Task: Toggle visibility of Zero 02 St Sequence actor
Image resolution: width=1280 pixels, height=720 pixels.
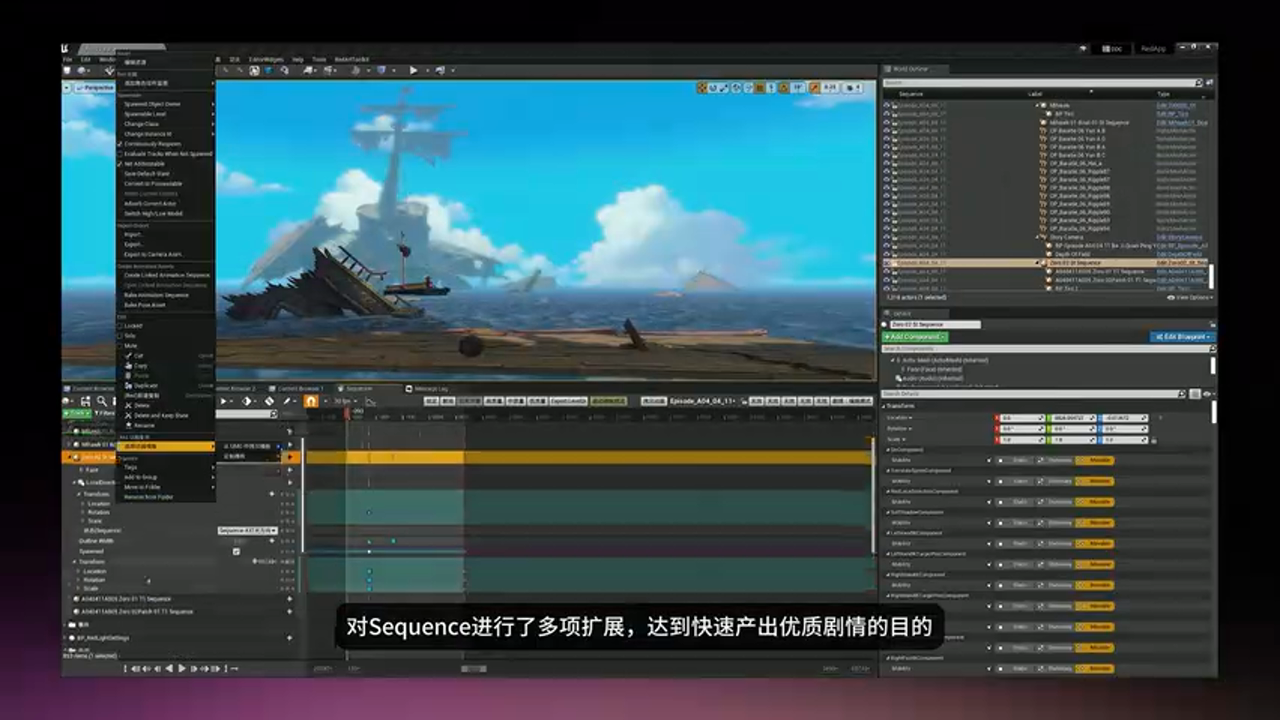Action: point(885,262)
